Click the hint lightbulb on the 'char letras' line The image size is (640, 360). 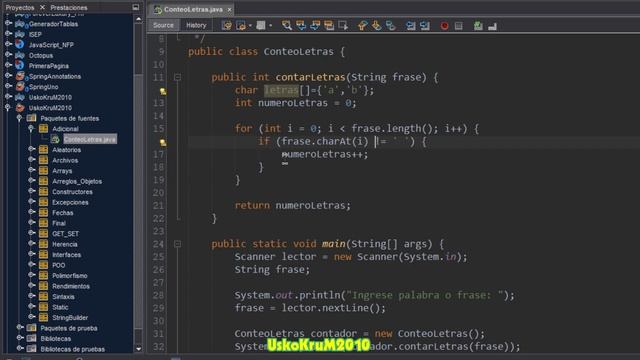(162, 91)
